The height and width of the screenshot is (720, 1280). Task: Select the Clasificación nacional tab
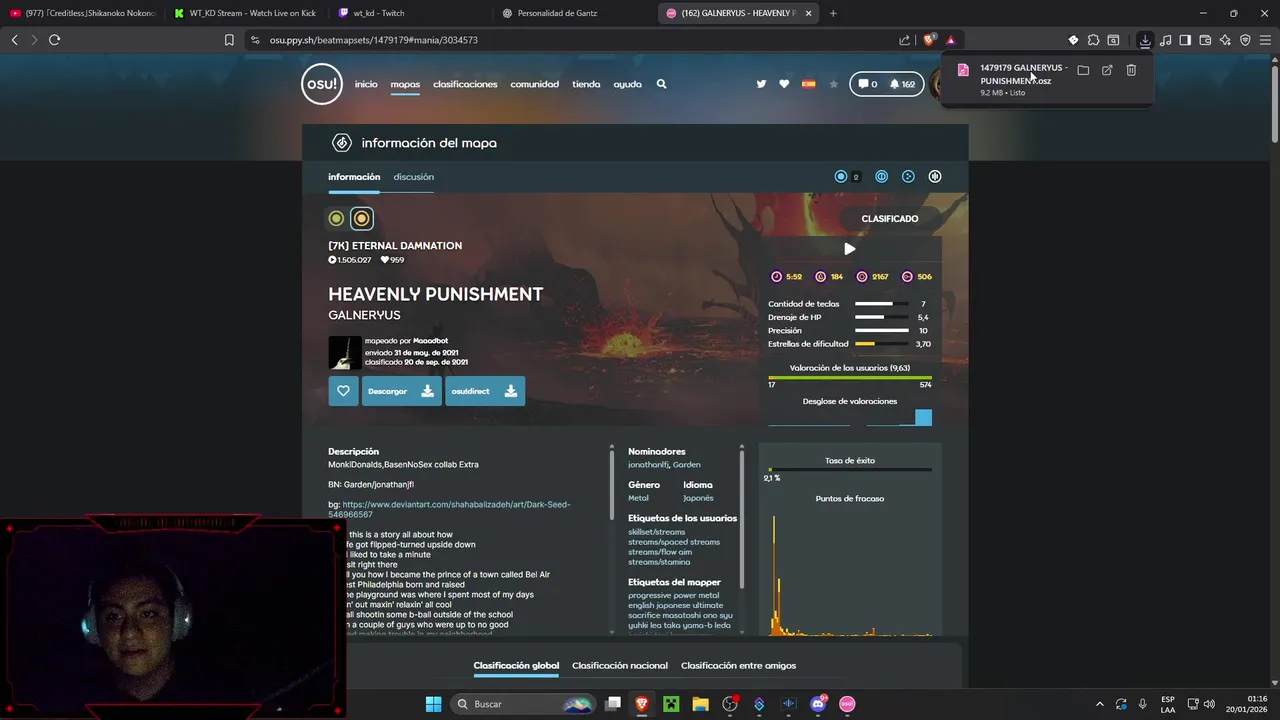(620, 666)
